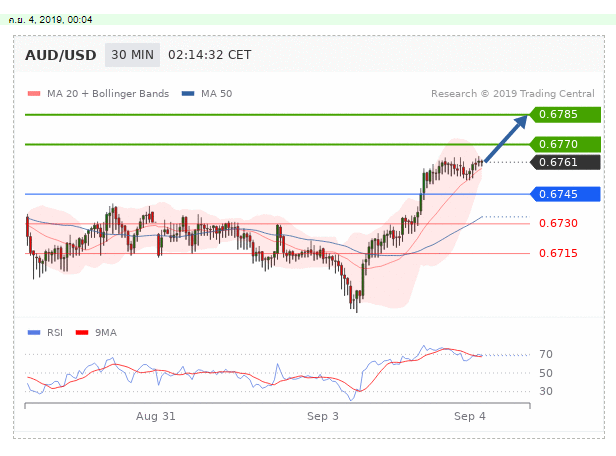Click the 0.6745 pivot price tag
Viewport: 616px width, 456px height.
tap(565, 194)
